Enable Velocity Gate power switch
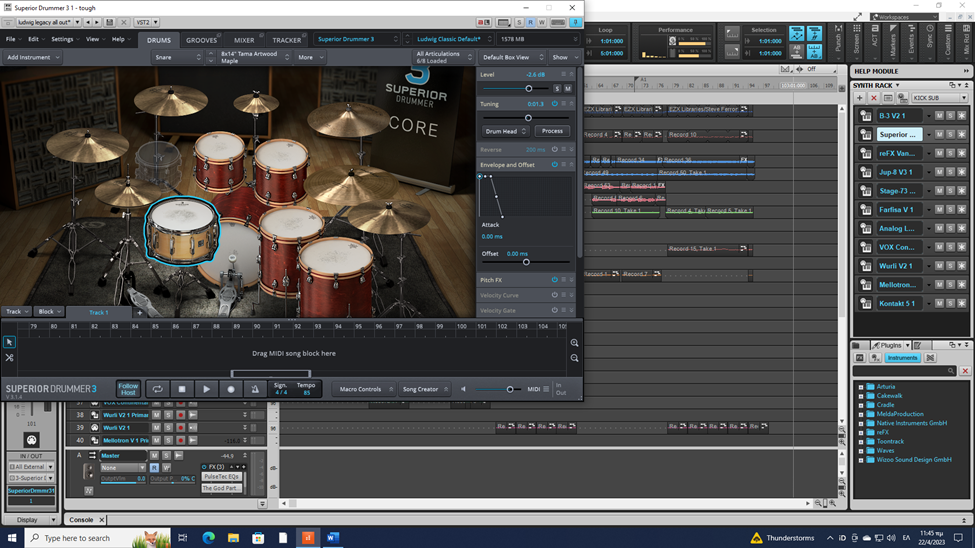The image size is (975, 548). point(555,310)
